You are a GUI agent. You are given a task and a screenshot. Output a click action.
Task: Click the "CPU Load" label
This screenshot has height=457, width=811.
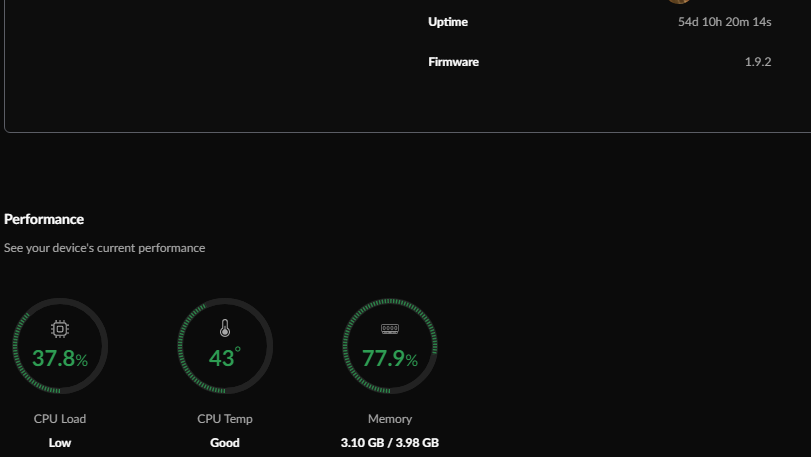(60, 419)
